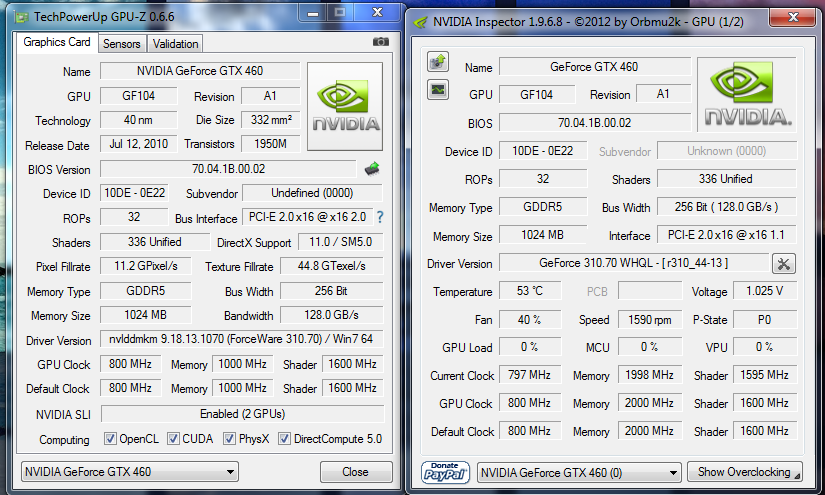Click the GPU-Z Bus Width value 256 Bit
This screenshot has width=825, height=495.
pyautogui.click(x=331, y=291)
